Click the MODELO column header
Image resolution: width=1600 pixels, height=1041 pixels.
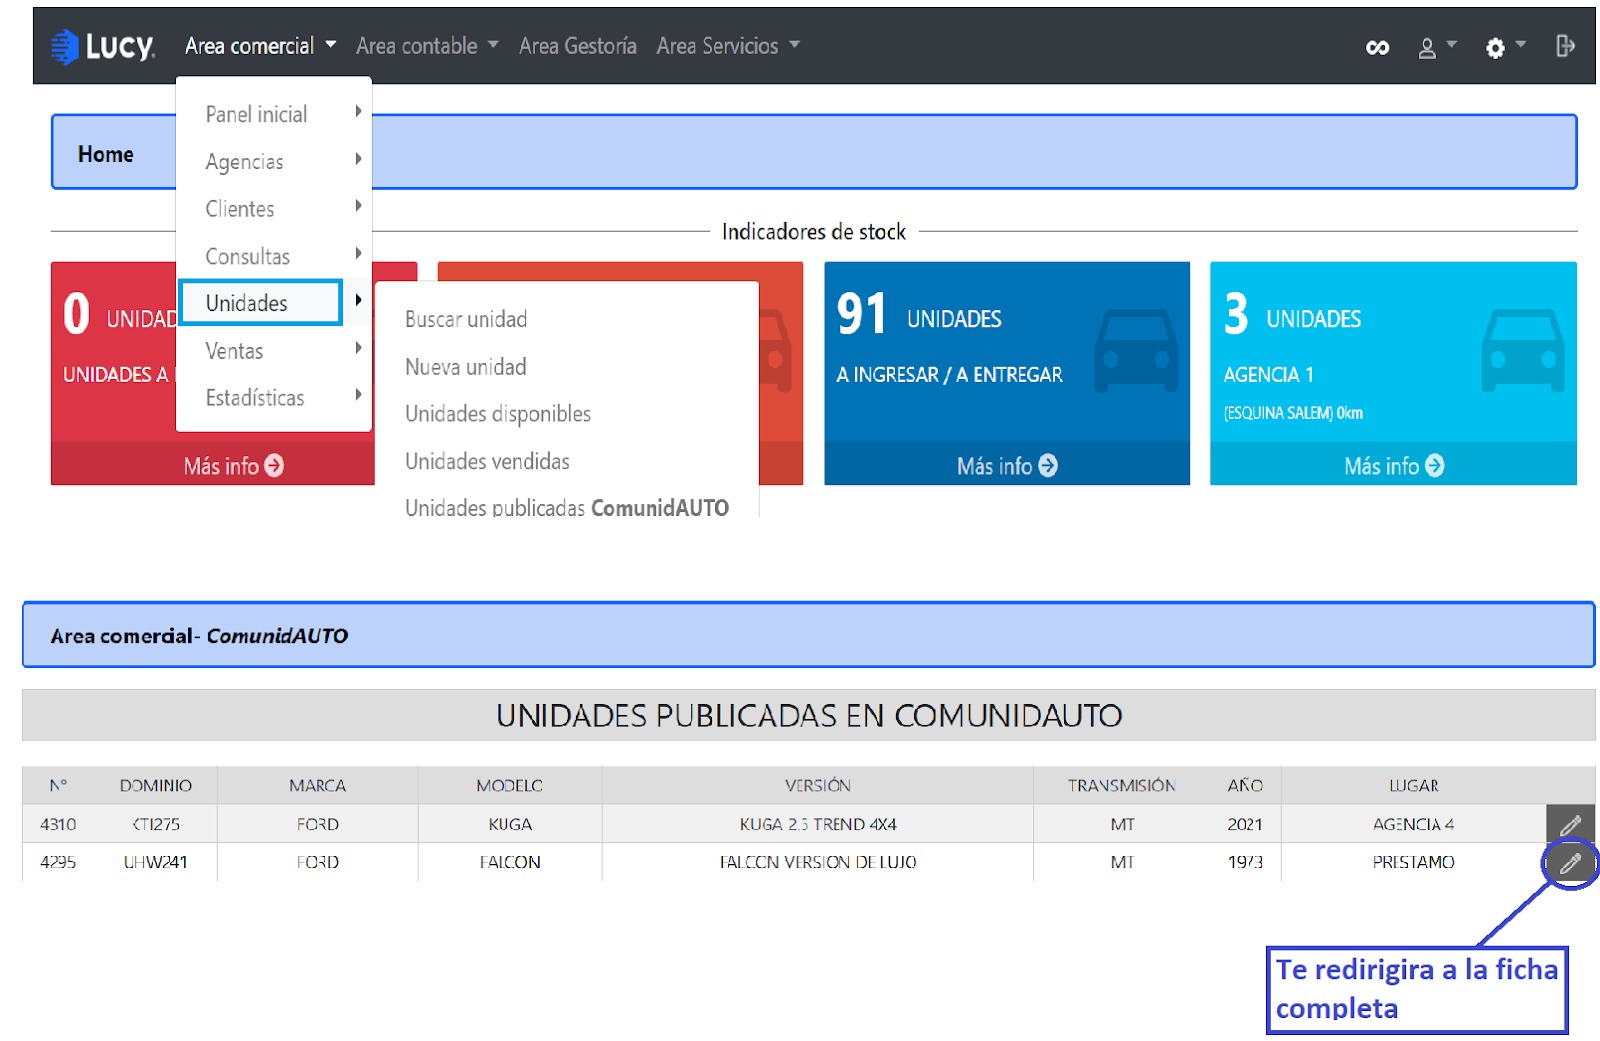click(x=510, y=786)
